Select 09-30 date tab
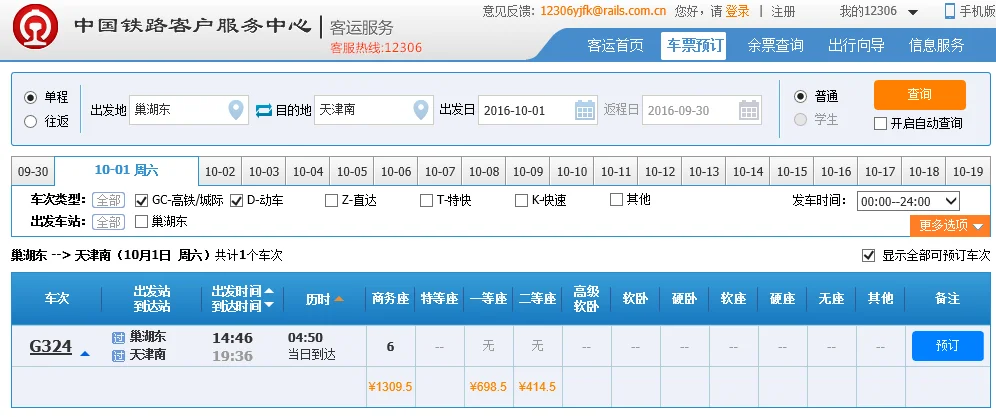The image size is (996, 417). [33, 172]
